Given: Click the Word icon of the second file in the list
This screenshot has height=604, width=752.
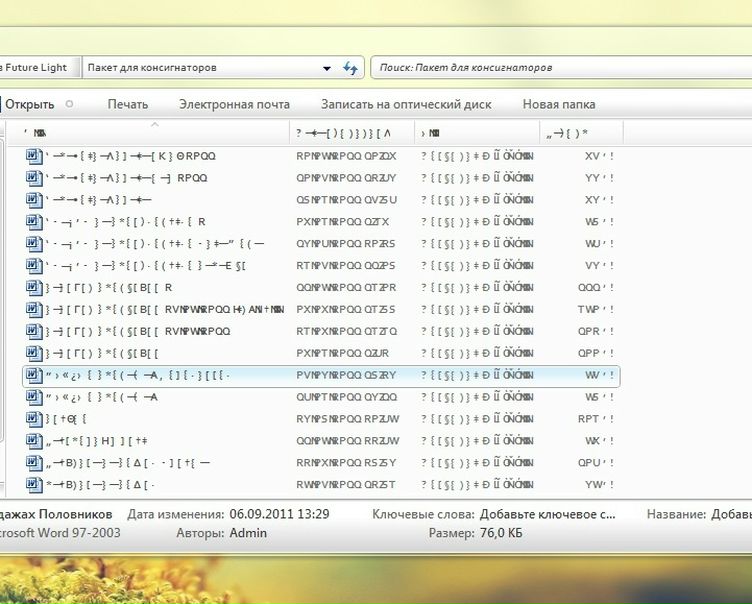Looking at the screenshot, I should coord(31,178).
